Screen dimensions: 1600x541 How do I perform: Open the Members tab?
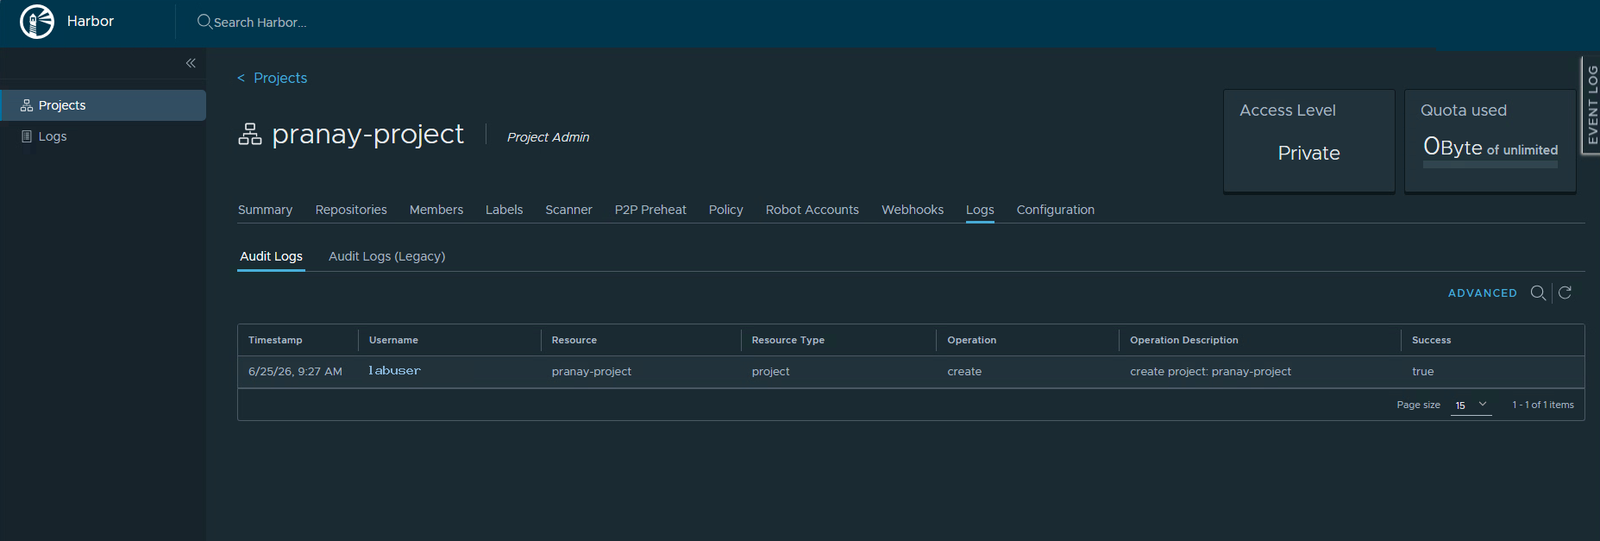436,210
